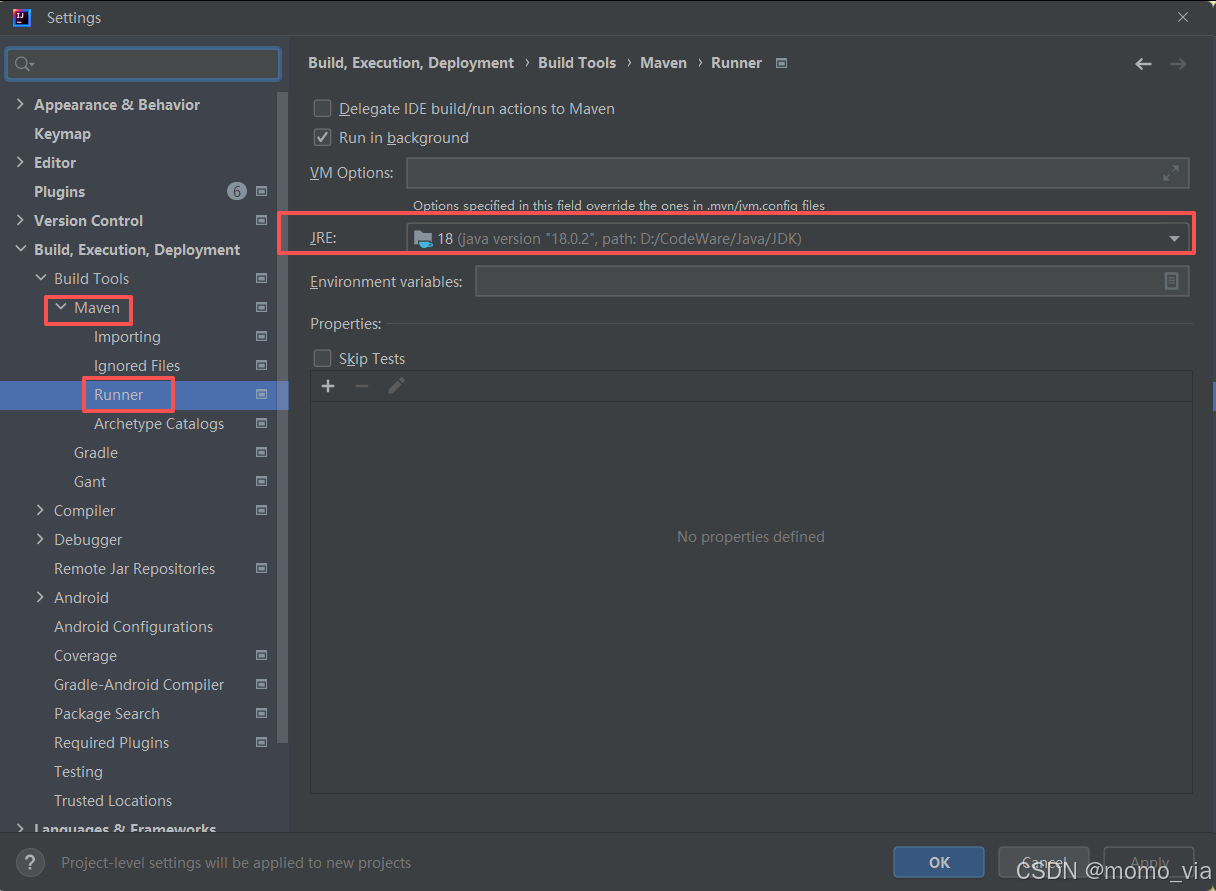Click Build, Execution, Deployment breadcrumb

point(411,62)
